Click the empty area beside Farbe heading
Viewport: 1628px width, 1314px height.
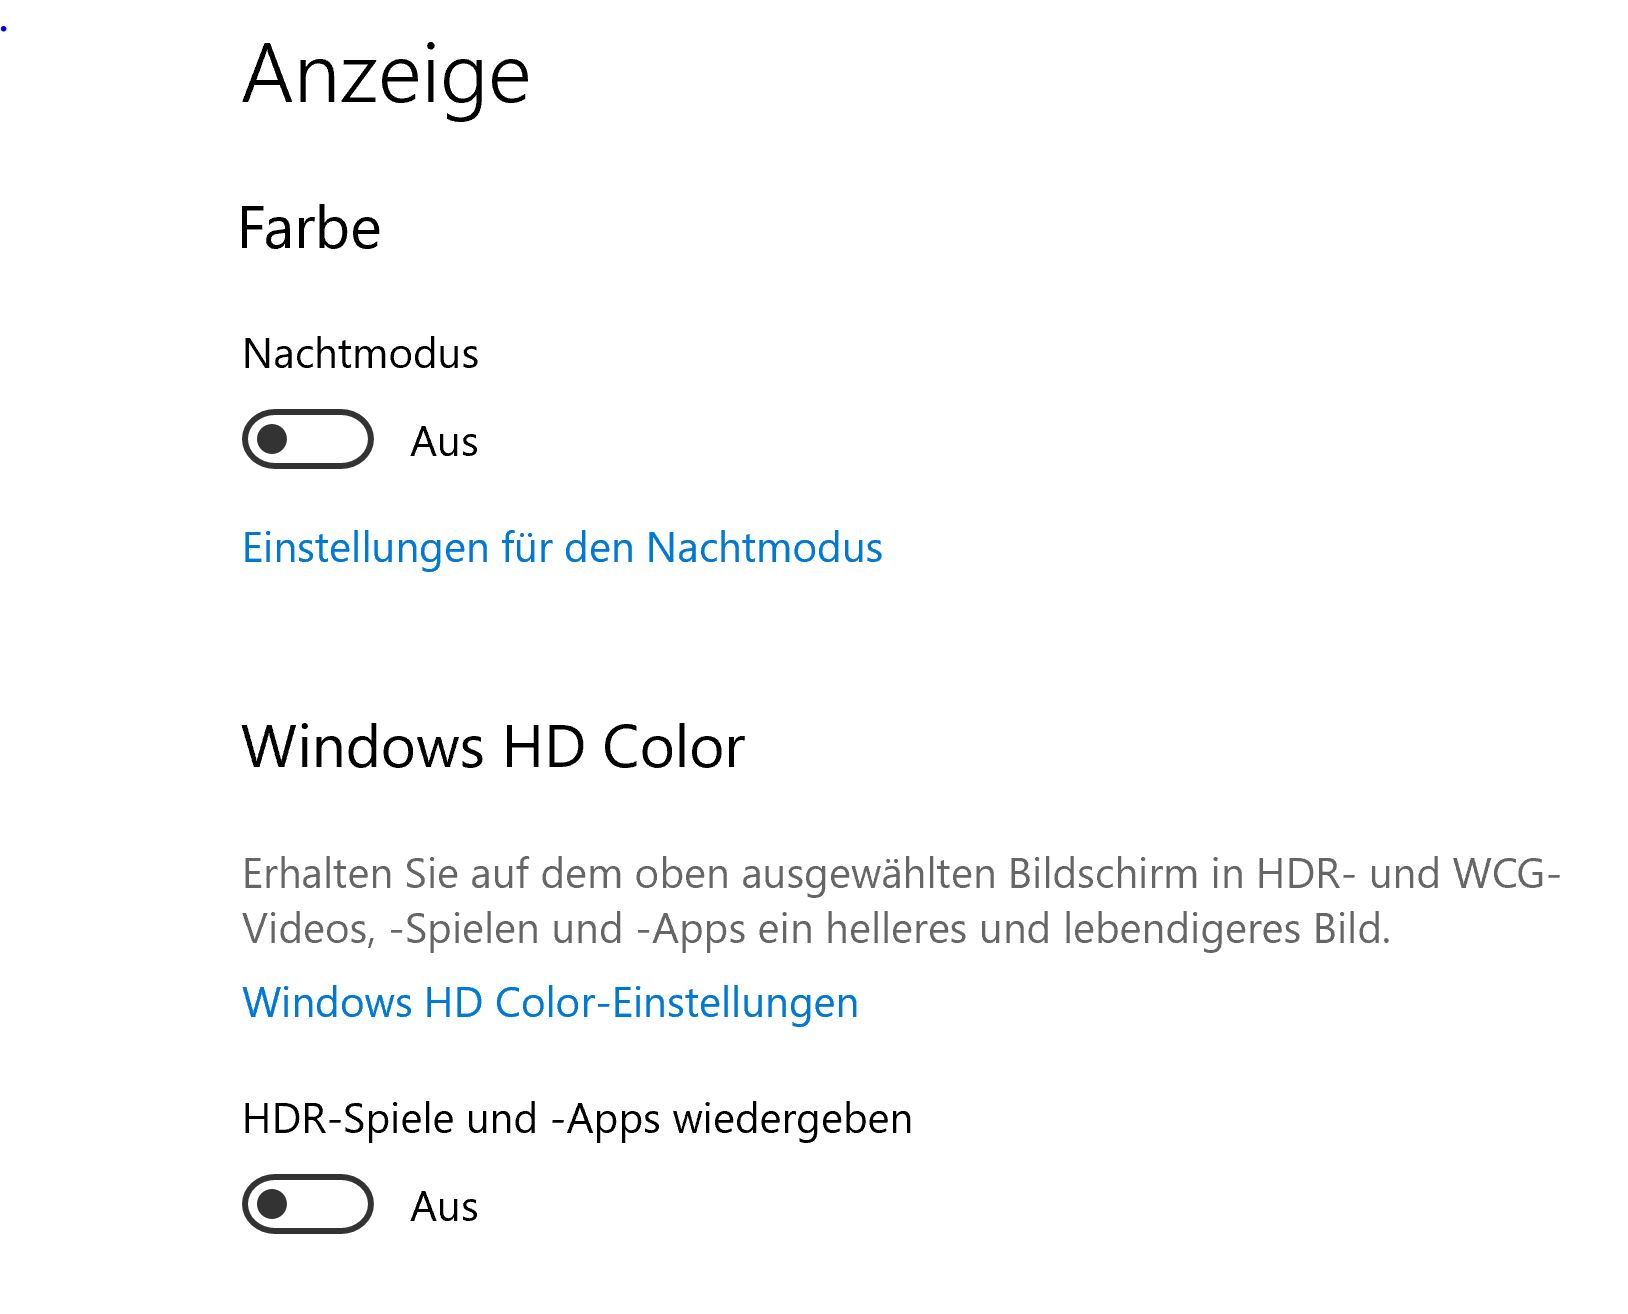click(800, 227)
